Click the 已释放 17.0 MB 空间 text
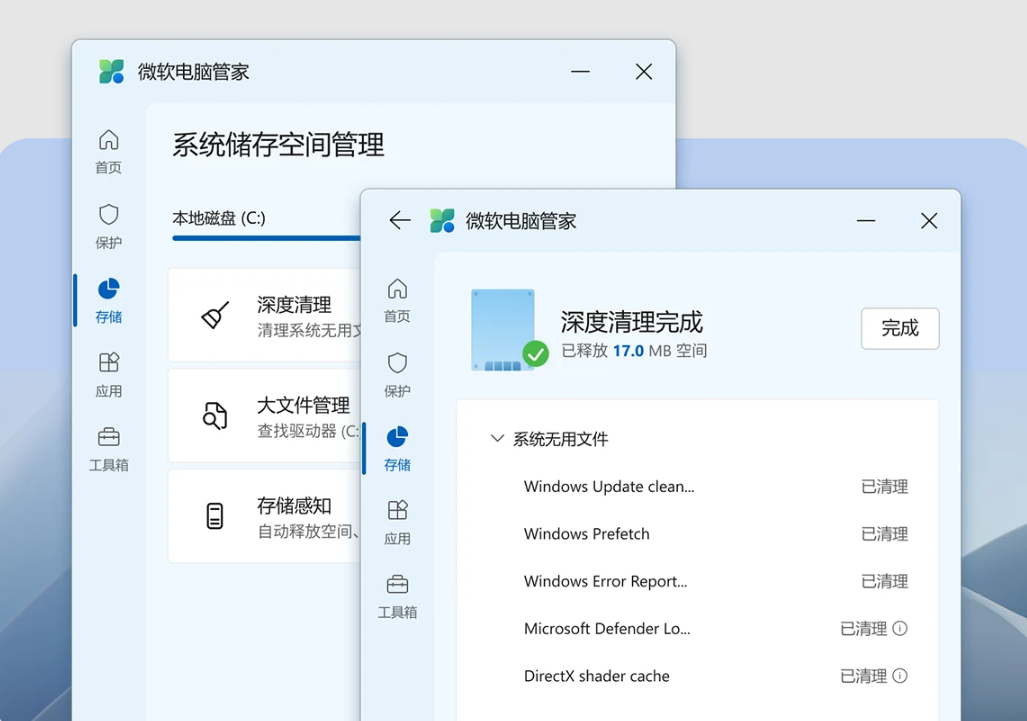The image size is (1027, 721). pyautogui.click(x=634, y=351)
